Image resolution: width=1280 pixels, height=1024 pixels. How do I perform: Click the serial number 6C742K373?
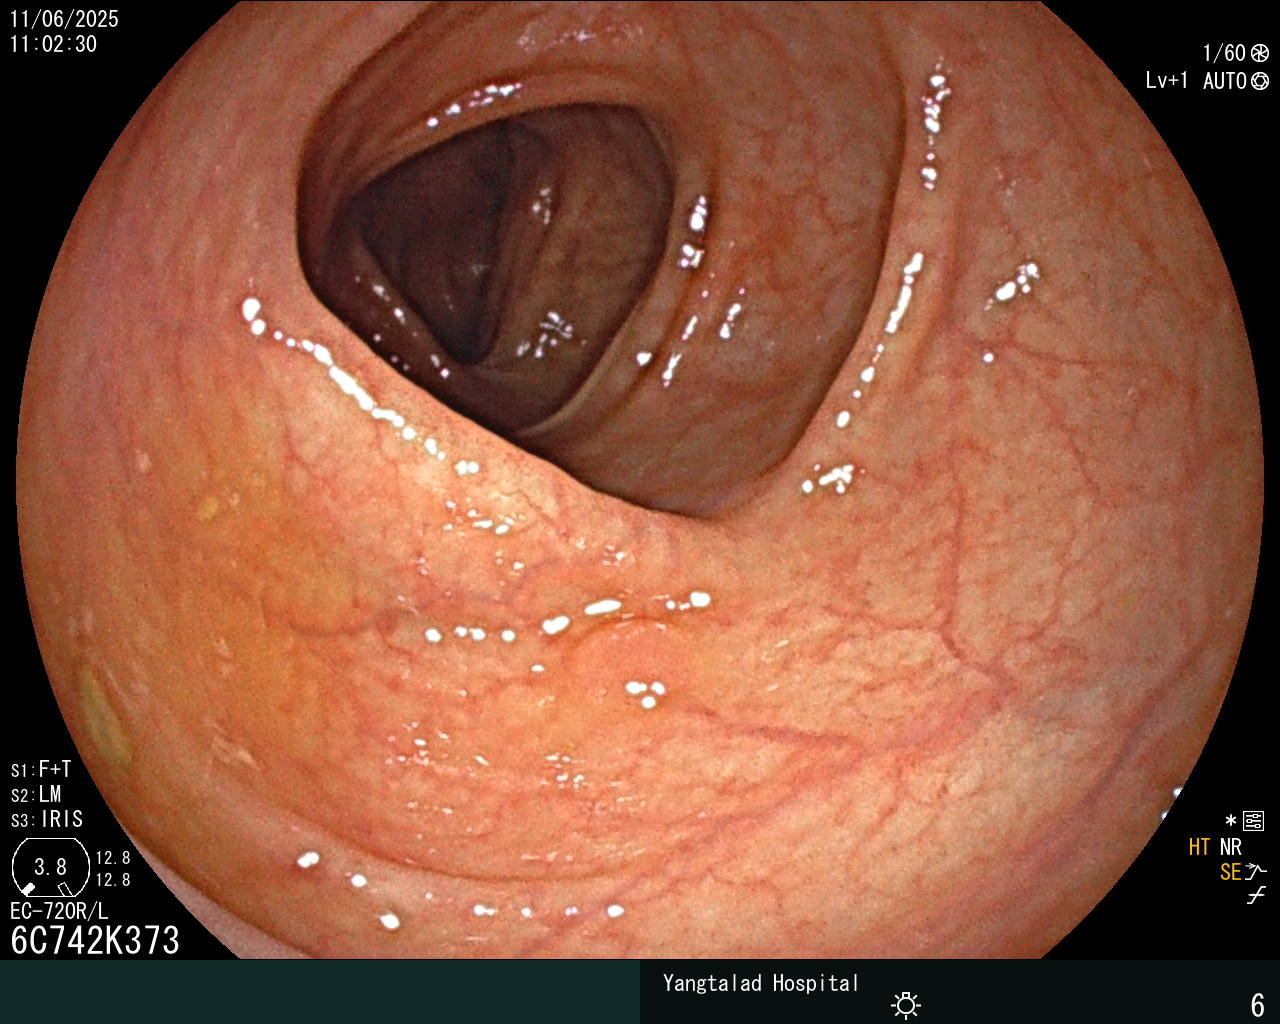tap(95, 940)
